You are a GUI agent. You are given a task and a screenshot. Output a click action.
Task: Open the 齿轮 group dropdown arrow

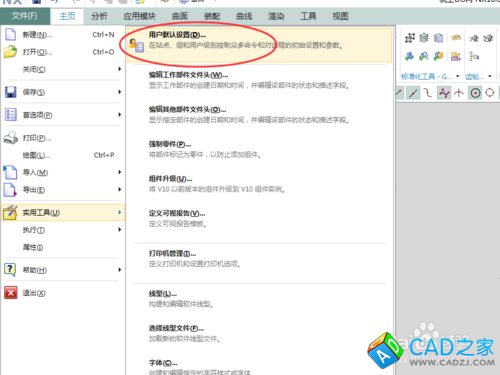[490, 76]
